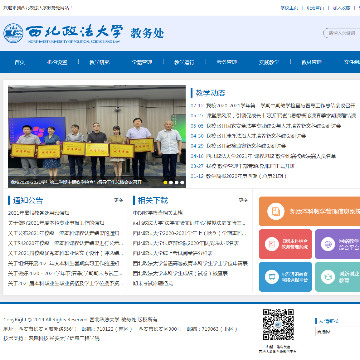Open the purple tile with the globe icon

[x=337, y=244]
